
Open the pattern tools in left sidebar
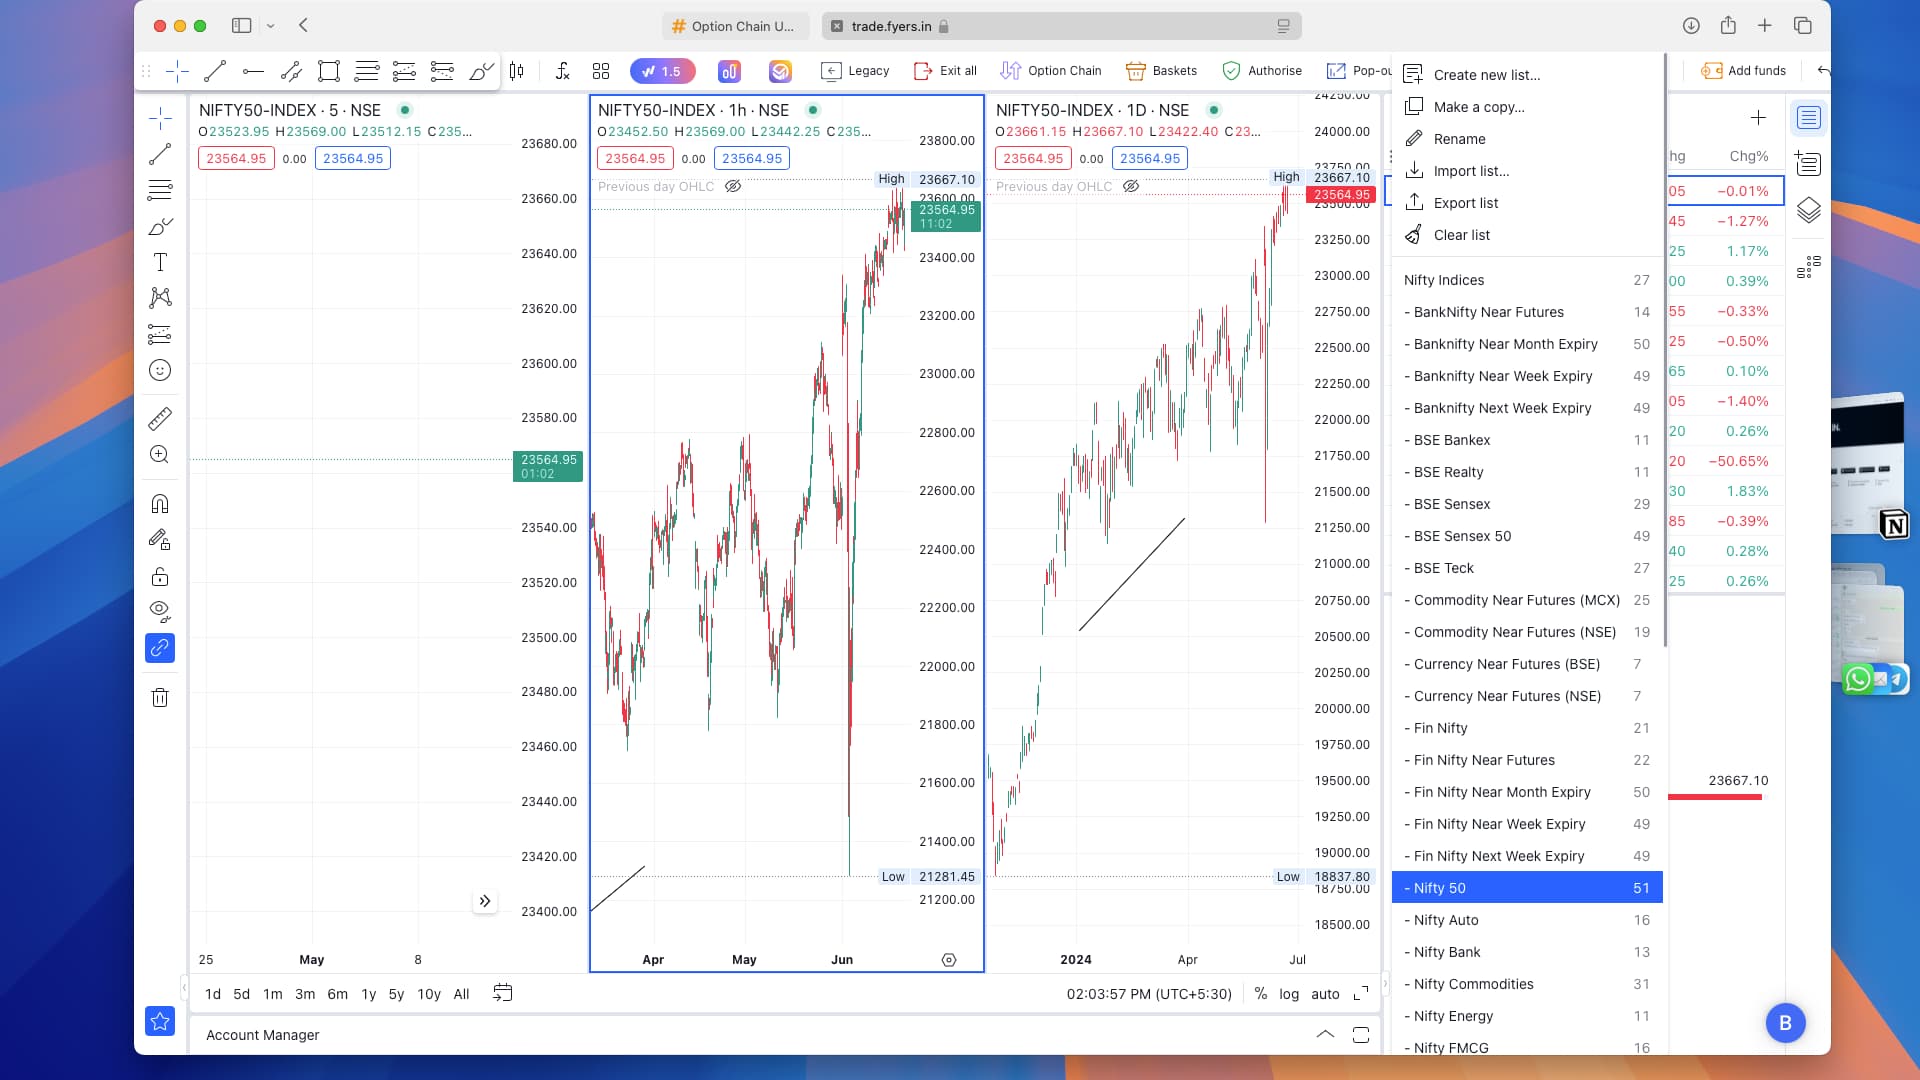pyautogui.click(x=160, y=298)
